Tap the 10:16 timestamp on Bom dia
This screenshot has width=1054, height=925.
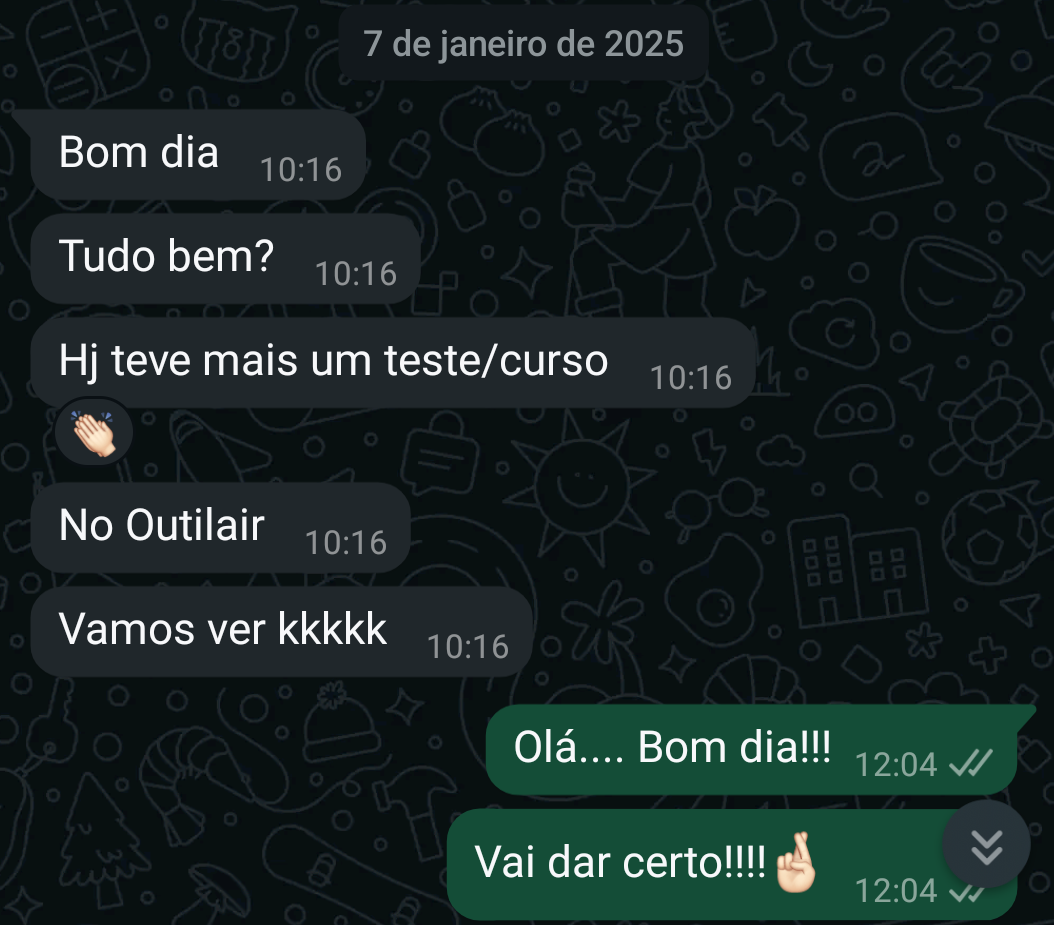click(x=301, y=169)
